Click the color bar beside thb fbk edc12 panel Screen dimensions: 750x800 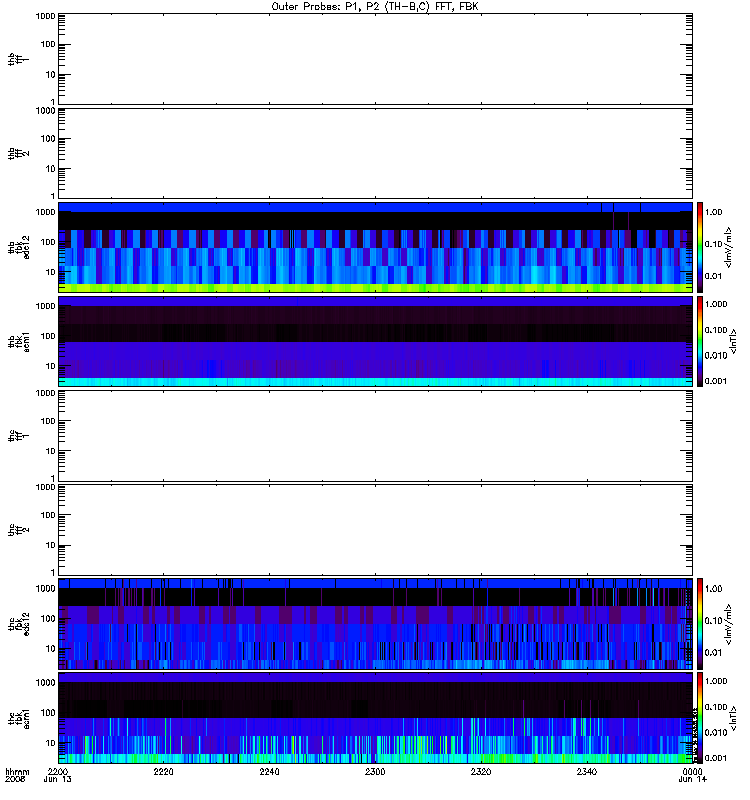click(700, 247)
